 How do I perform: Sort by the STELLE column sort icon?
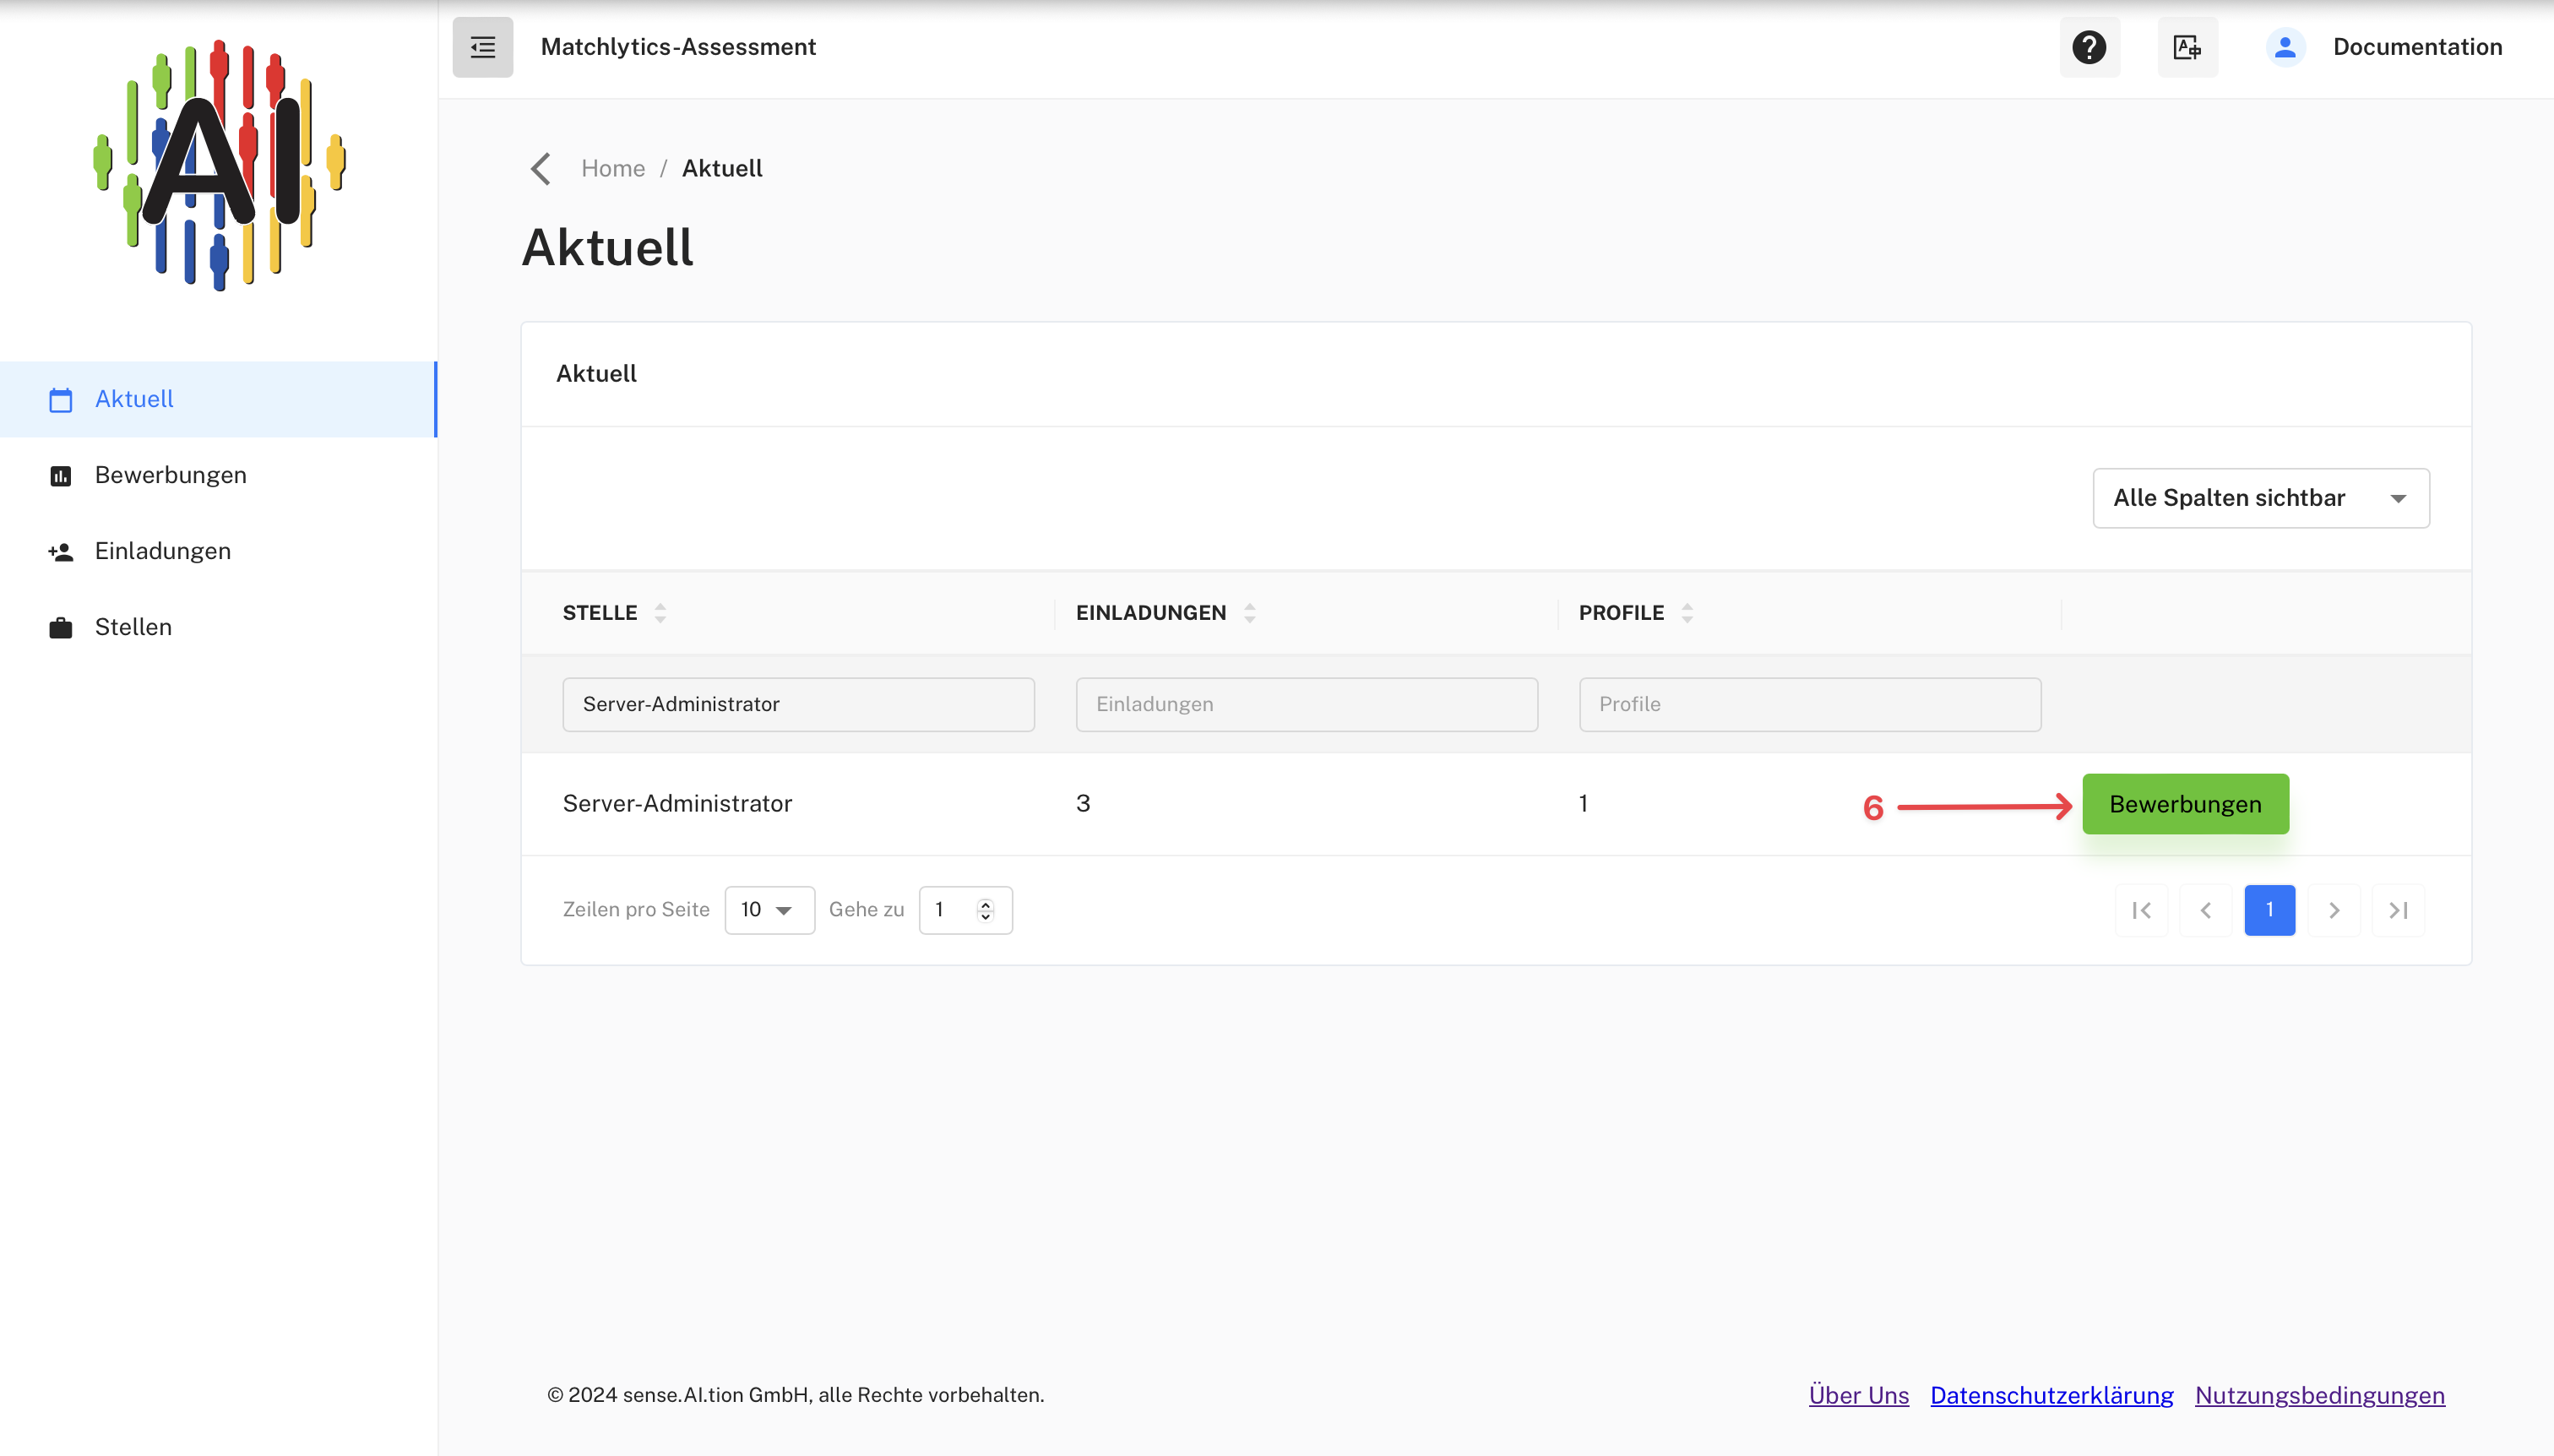pos(660,613)
